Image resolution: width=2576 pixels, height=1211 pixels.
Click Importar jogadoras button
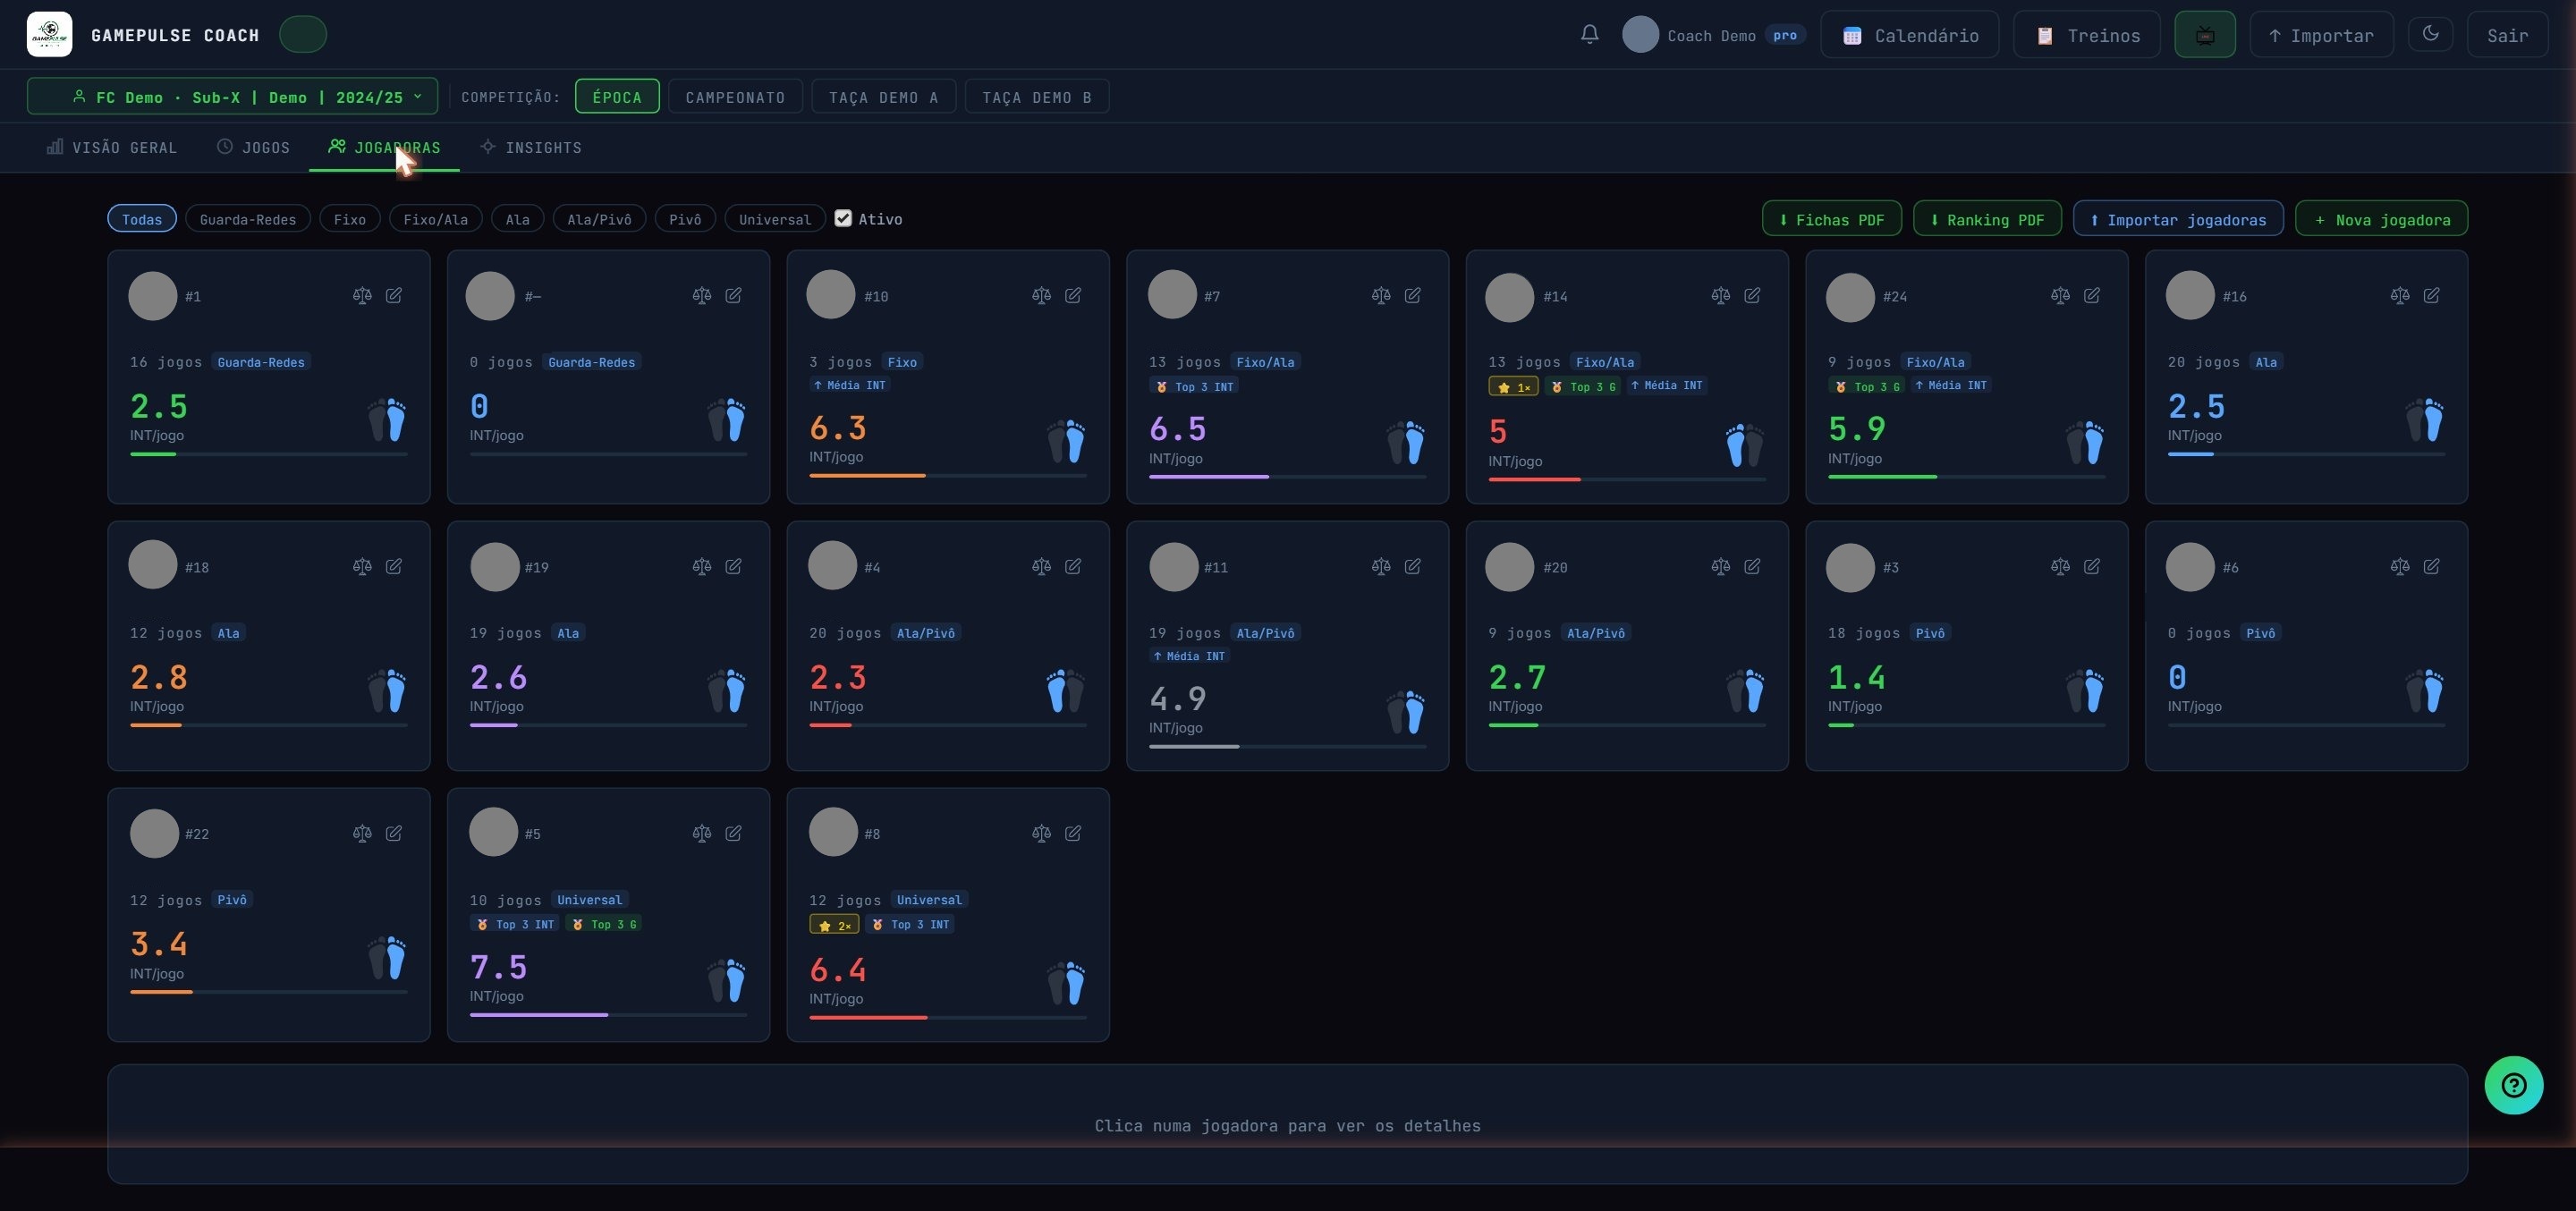pyautogui.click(x=2177, y=219)
